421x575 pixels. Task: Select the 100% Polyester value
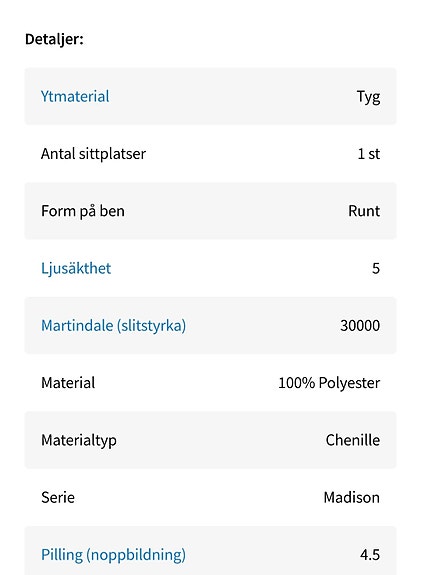pos(329,383)
